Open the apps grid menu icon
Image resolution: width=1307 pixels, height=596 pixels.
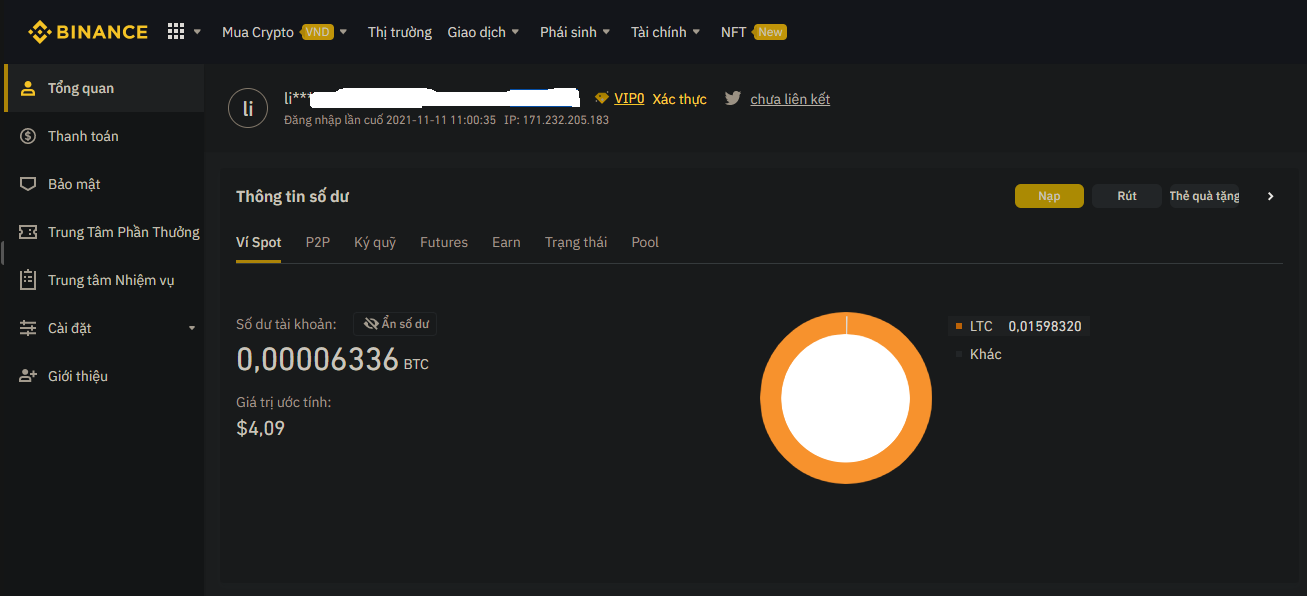pyautogui.click(x=176, y=32)
